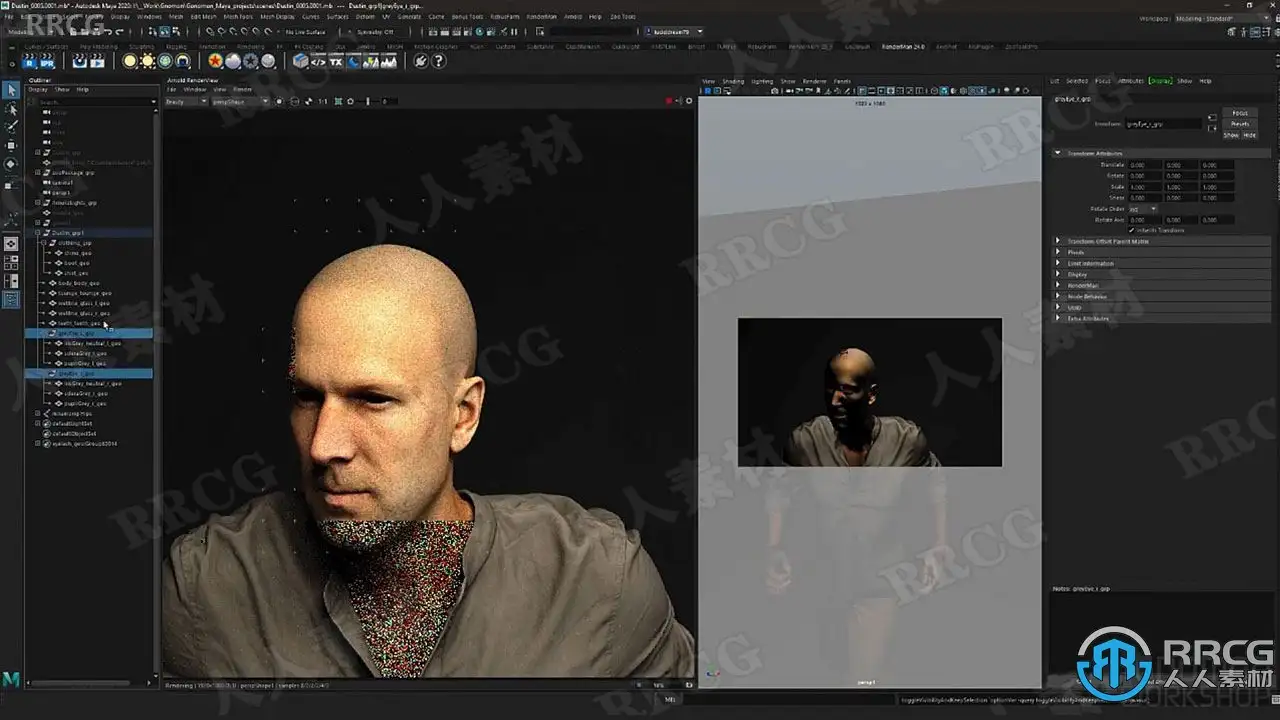
Task: Select clothing_grp in the Outliner
Action: [x=75, y=243]
